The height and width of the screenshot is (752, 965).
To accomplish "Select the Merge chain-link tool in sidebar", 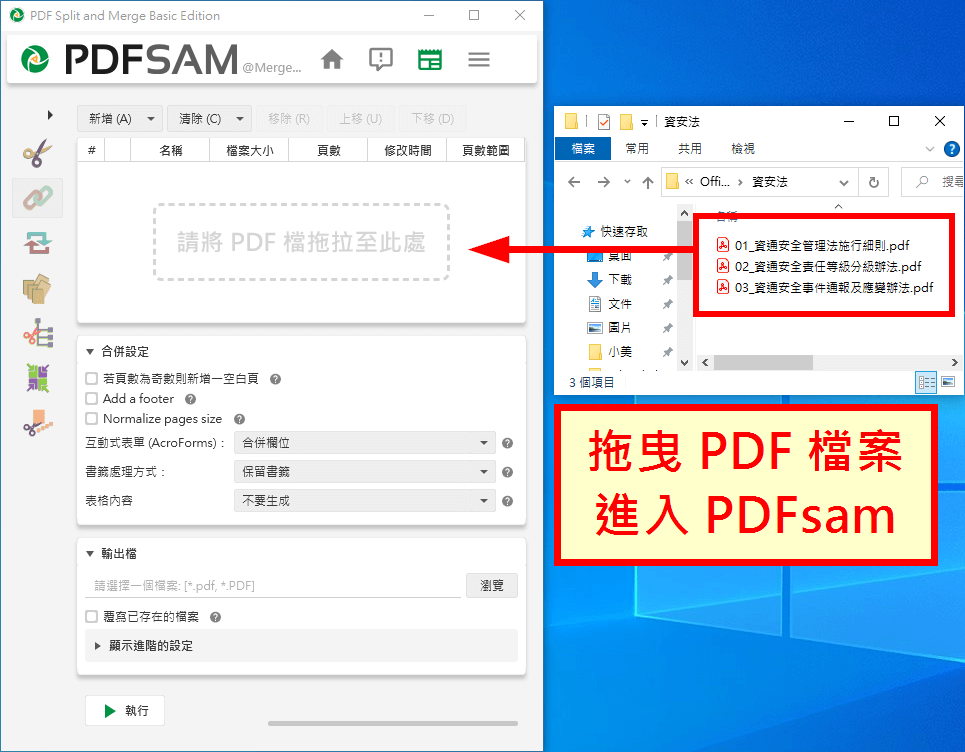I will pos(38,198).
